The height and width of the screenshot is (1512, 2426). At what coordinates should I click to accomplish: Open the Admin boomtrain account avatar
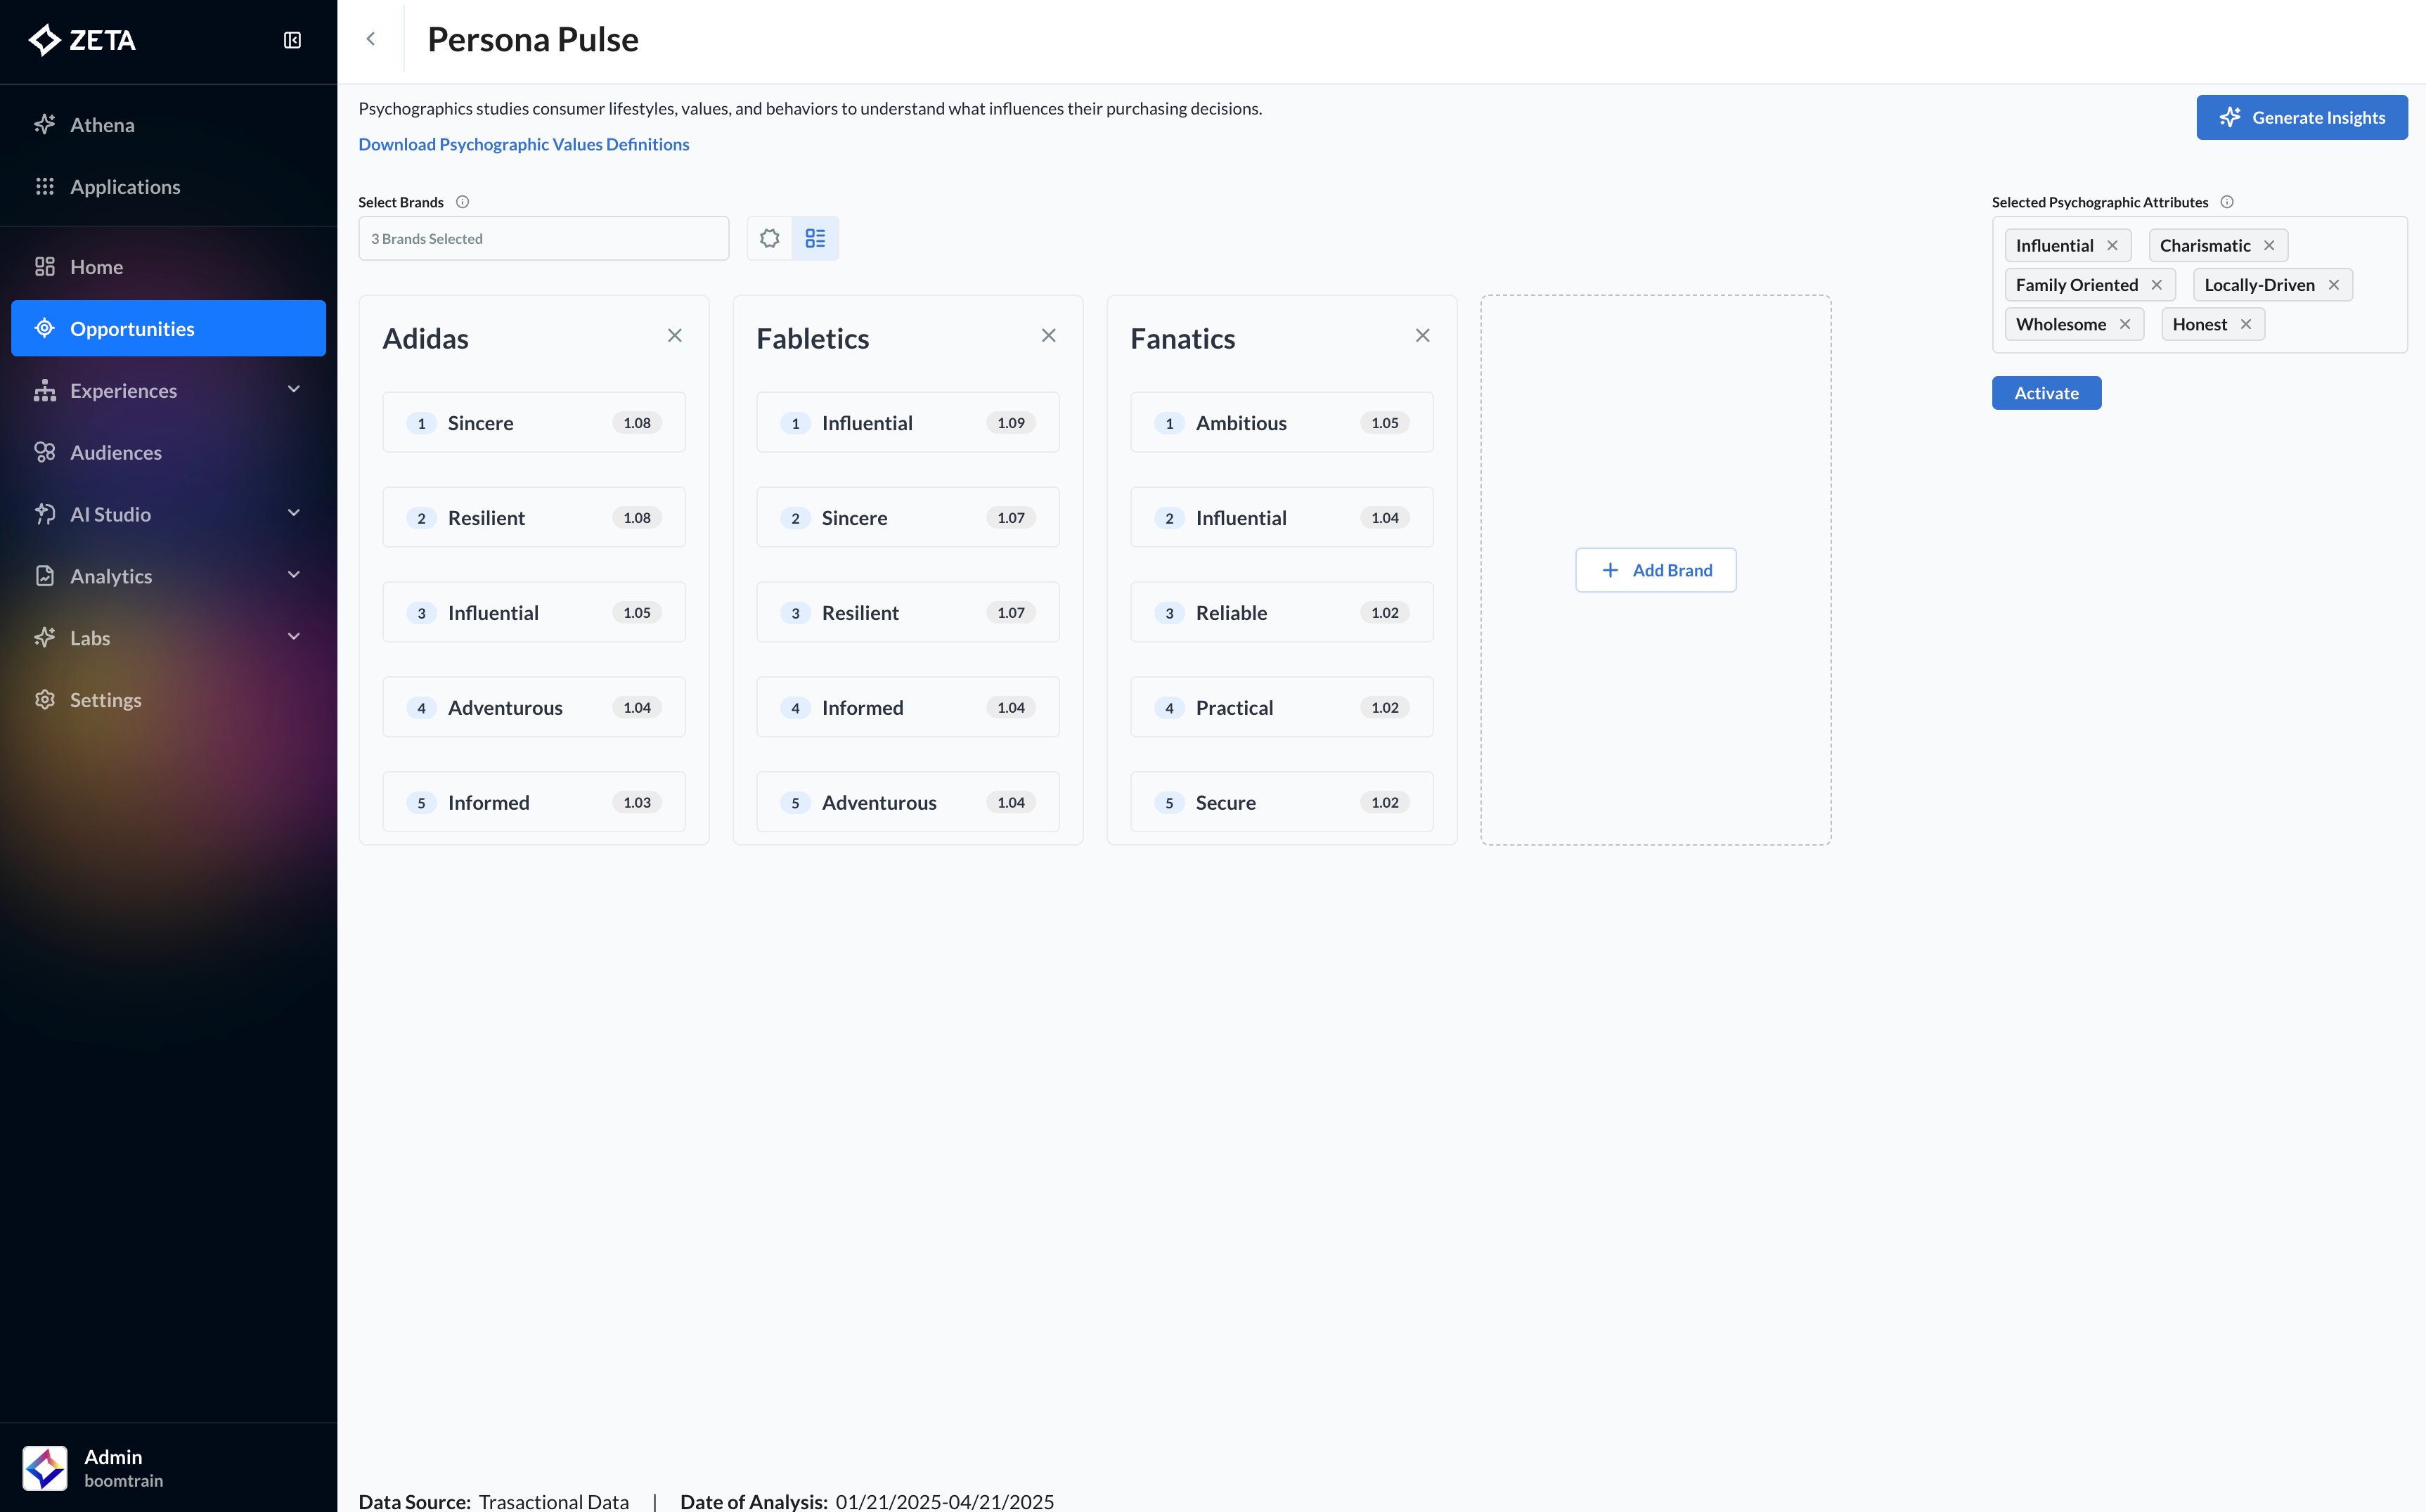[x=45, y=1468]
